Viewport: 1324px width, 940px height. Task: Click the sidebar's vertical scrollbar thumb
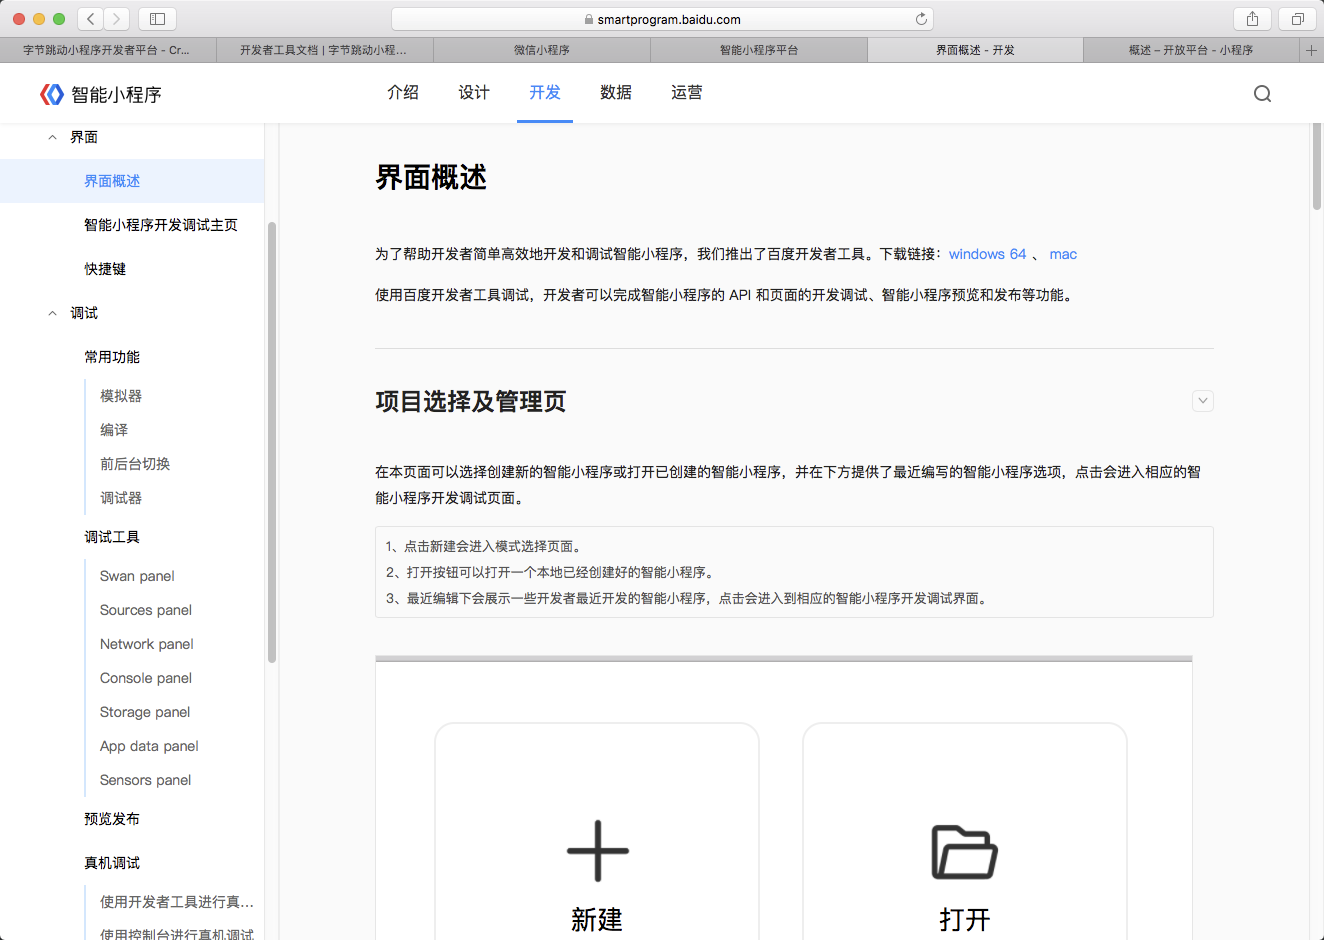(272, 442)
